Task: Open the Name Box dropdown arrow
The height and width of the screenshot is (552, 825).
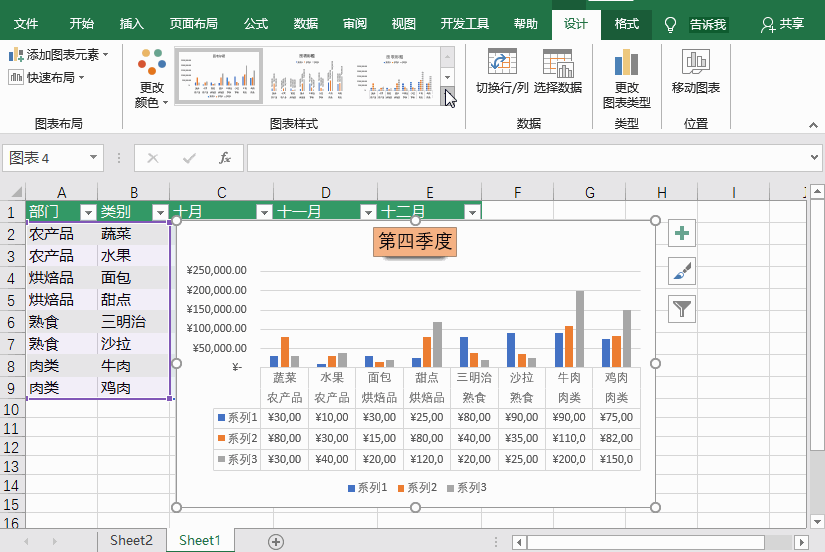Action: (x=93, y=157)
